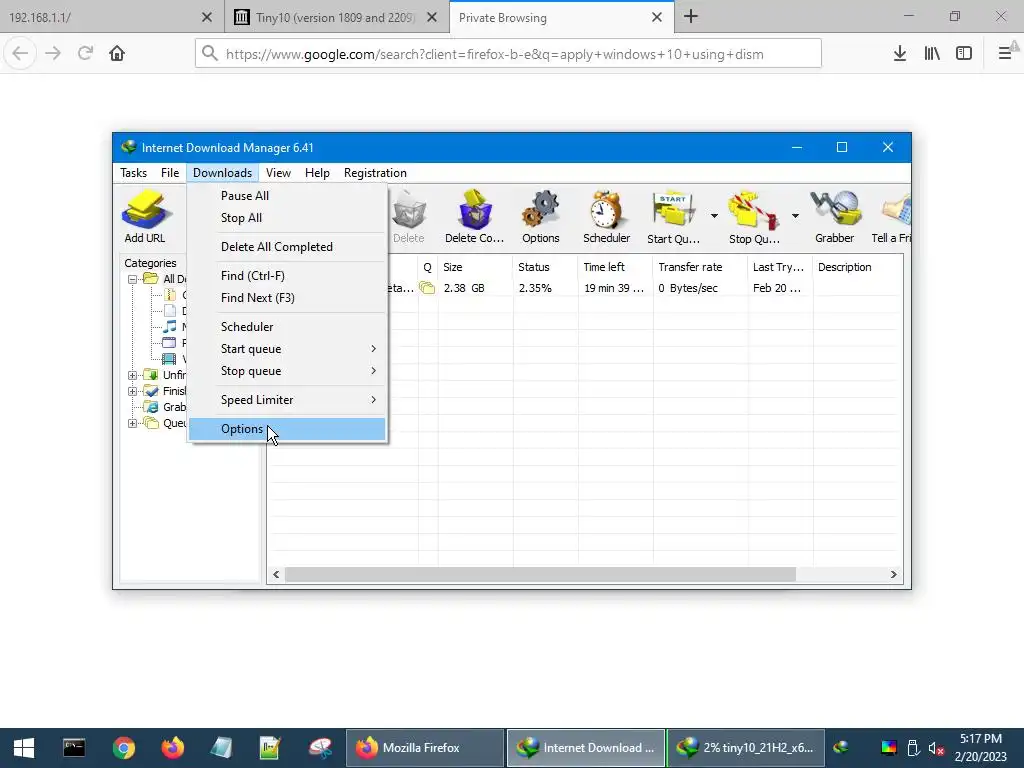Open the Windows Start button
Image resolution: width=1024 pixels, height=768 pixels.
click(x=24, y=748)
